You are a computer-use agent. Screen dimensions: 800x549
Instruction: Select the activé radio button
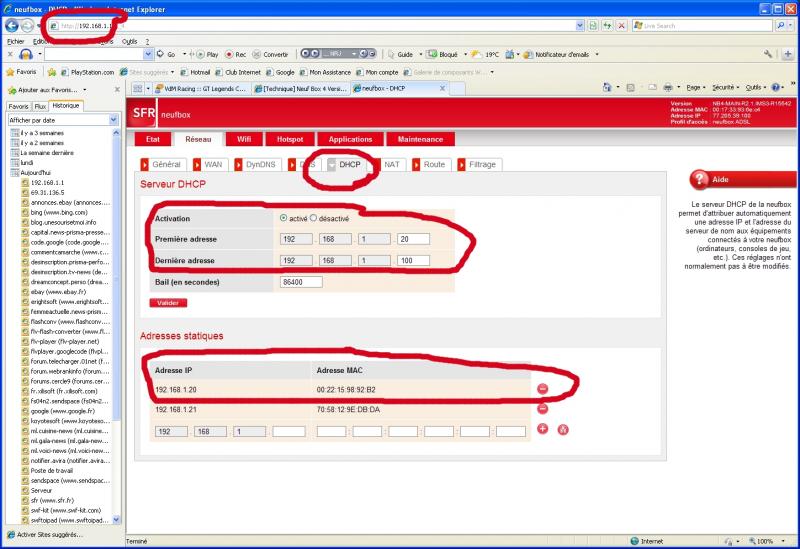pyautogui.click(x=283, y=218)
